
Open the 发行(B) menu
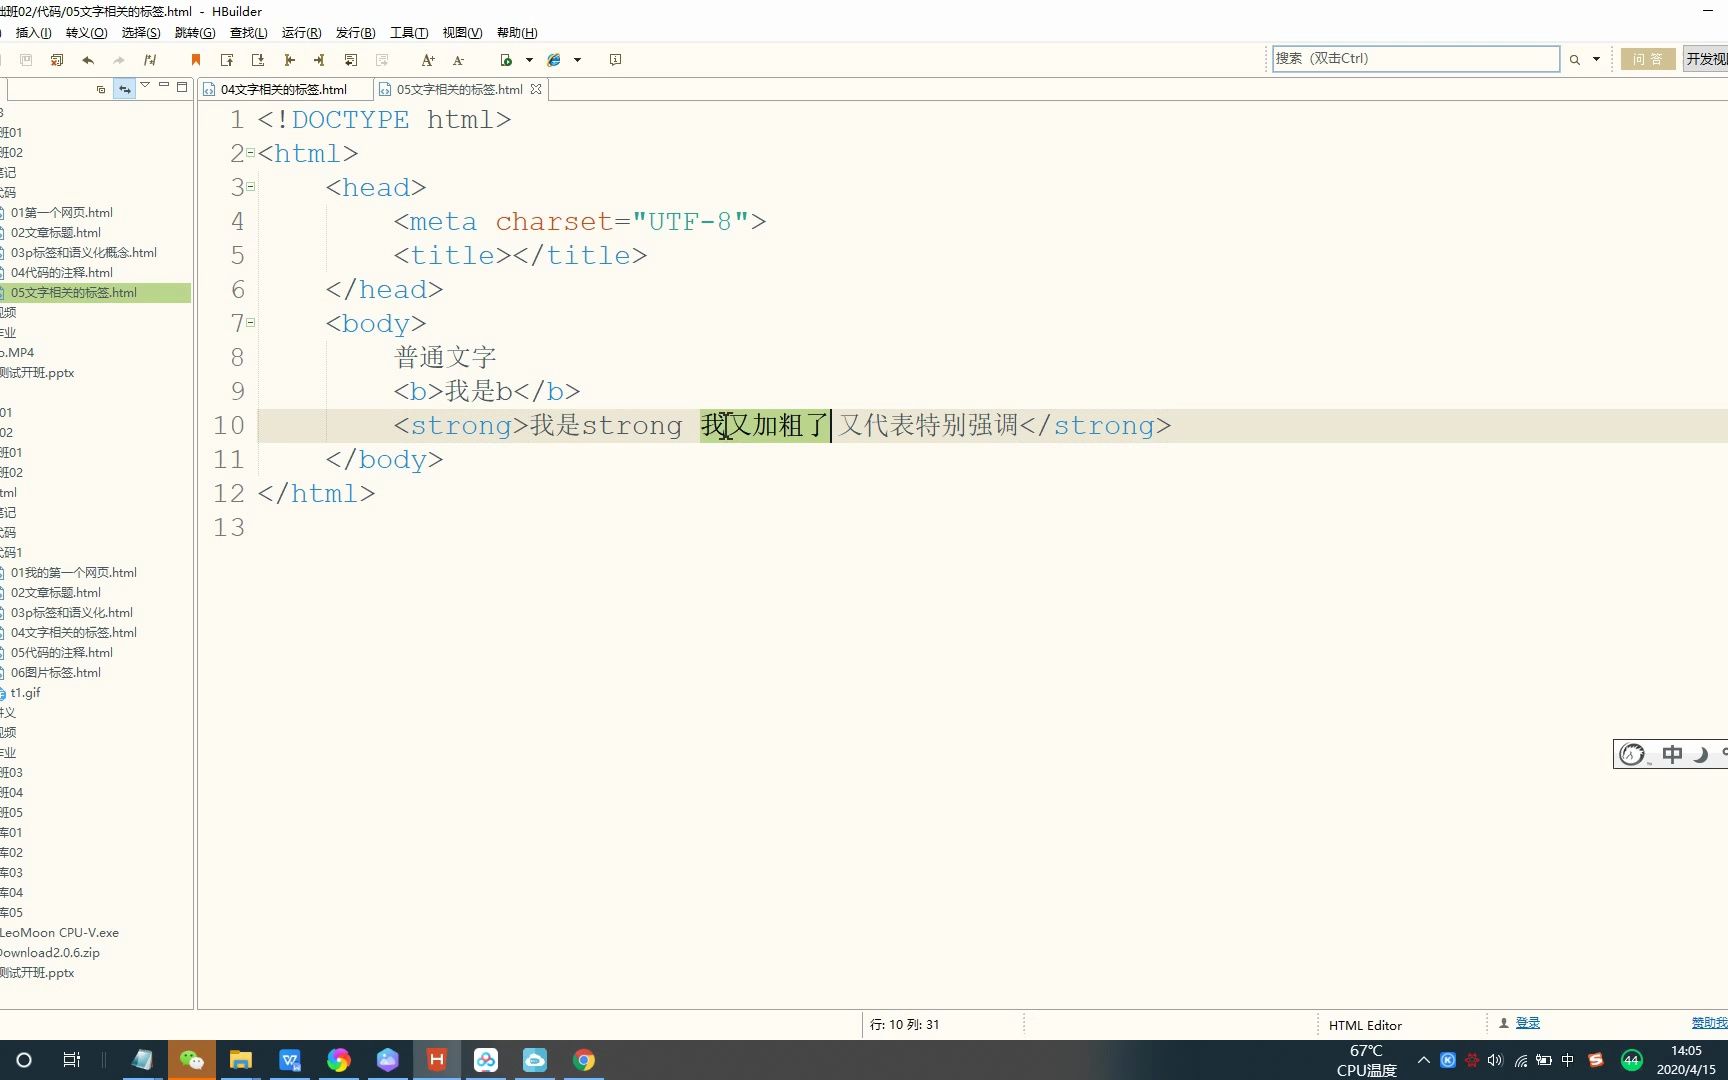355,33
